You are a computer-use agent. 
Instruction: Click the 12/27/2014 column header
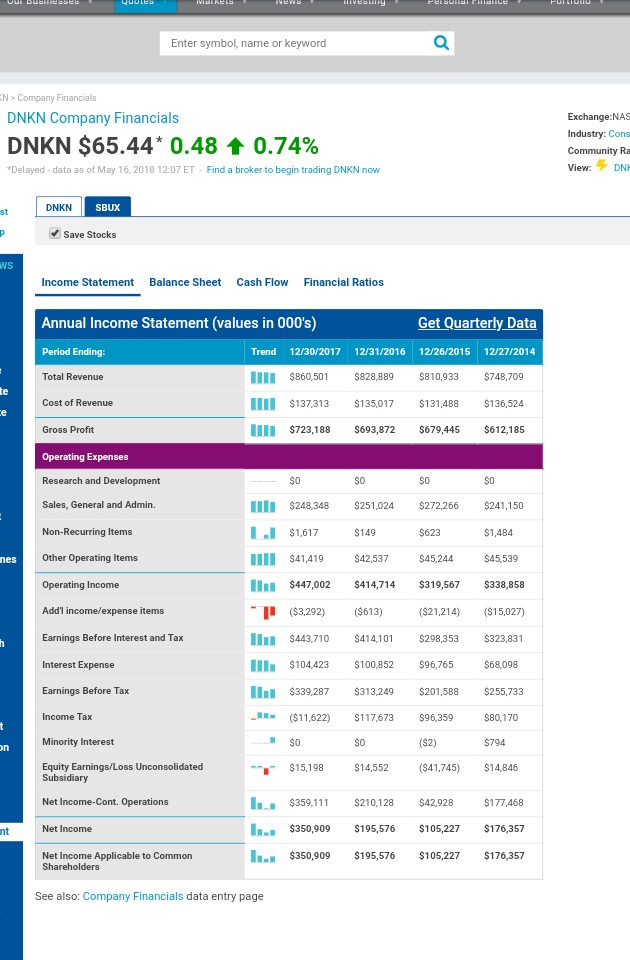[x=509, y=352]
